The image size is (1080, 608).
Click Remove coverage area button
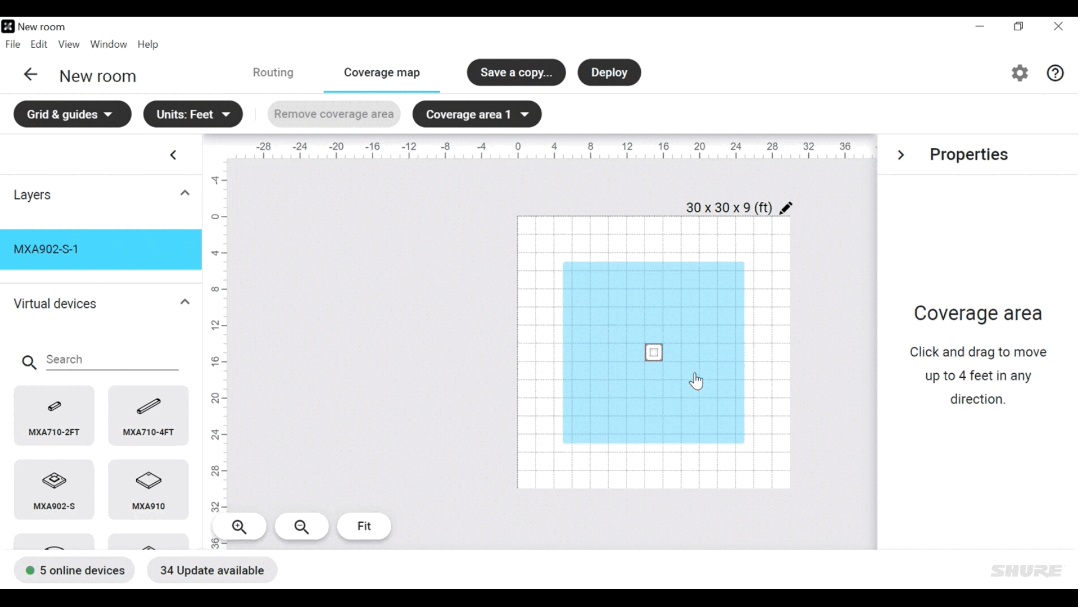coord(334,114)
